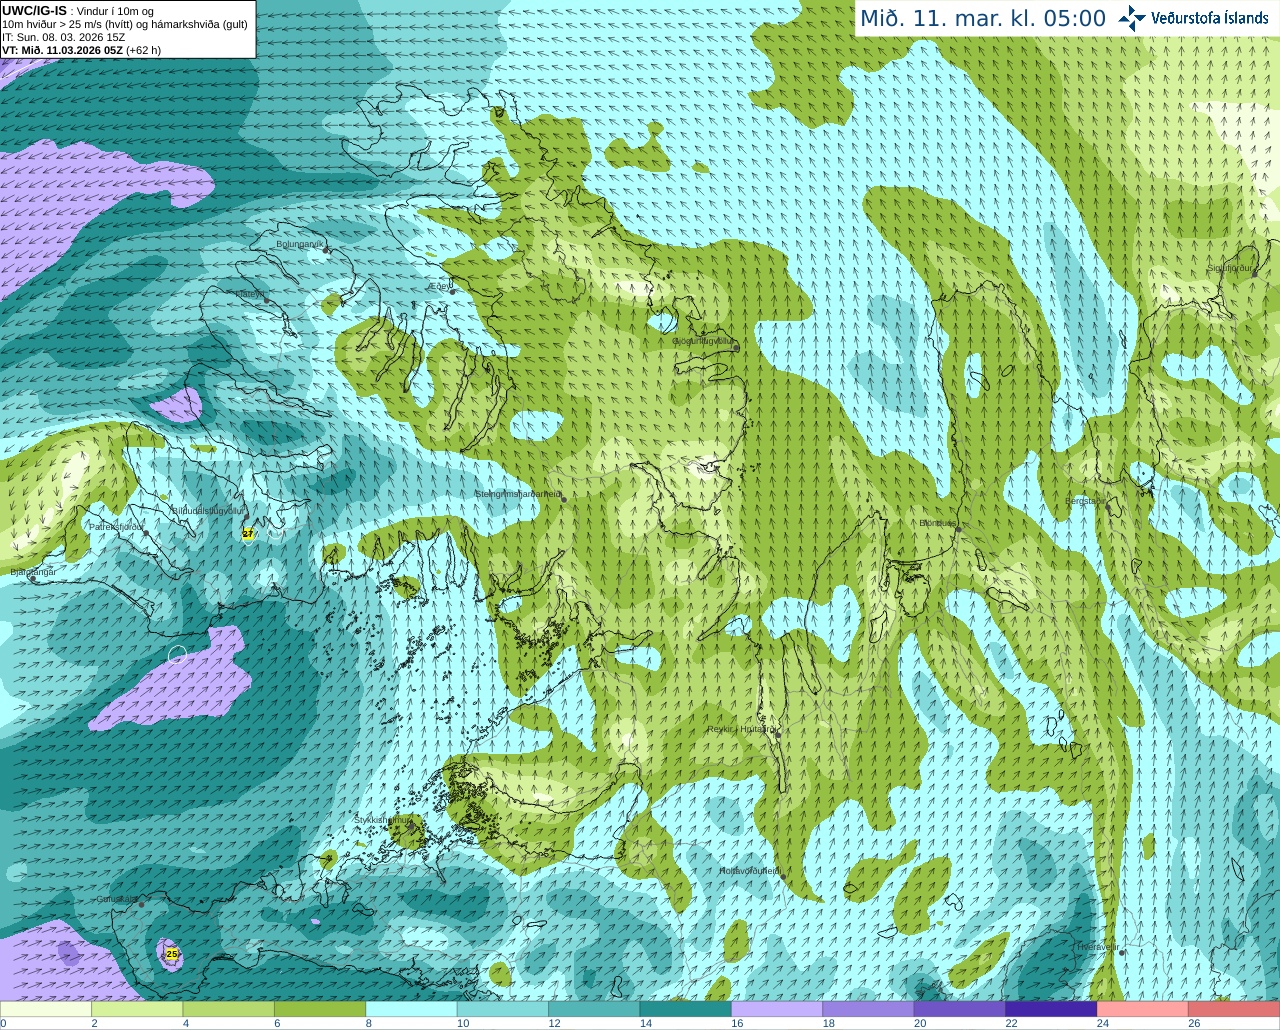Click the Hveravellir station label
Viewport: 1280px width, 1030px height.
click(1097, 946)
